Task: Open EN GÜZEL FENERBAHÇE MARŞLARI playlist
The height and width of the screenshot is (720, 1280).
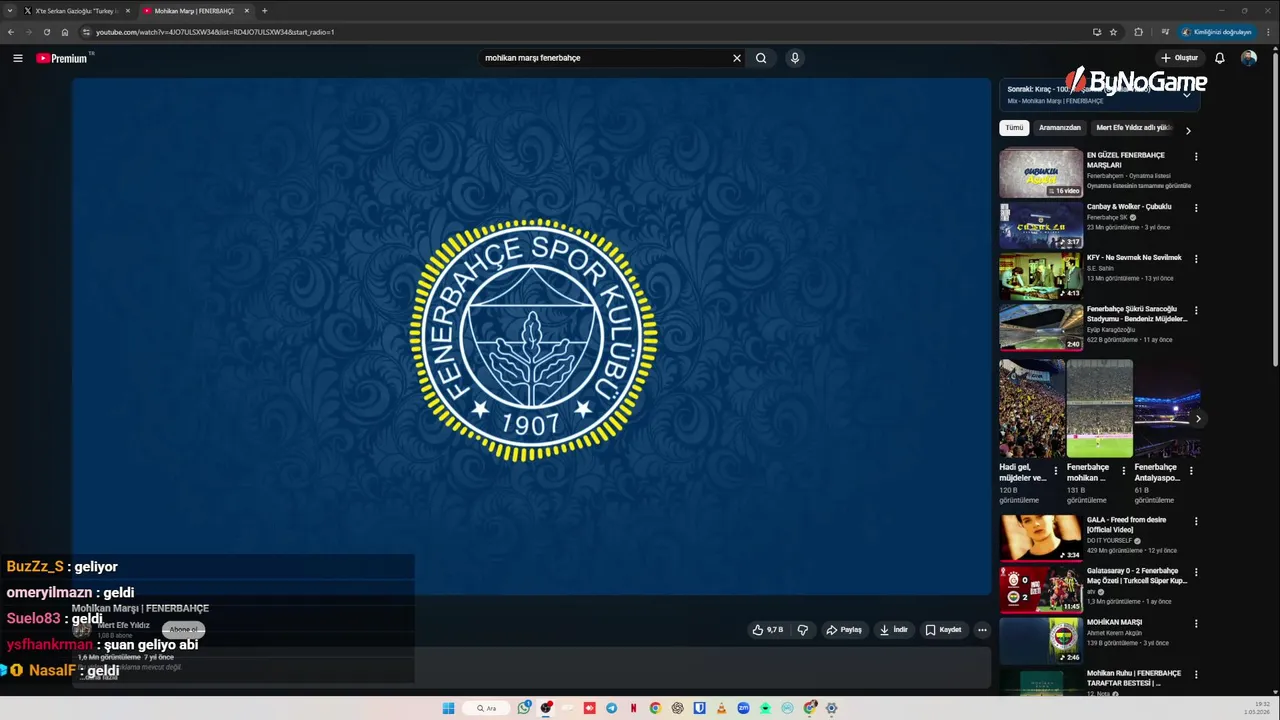Action: coord(1041,173)
